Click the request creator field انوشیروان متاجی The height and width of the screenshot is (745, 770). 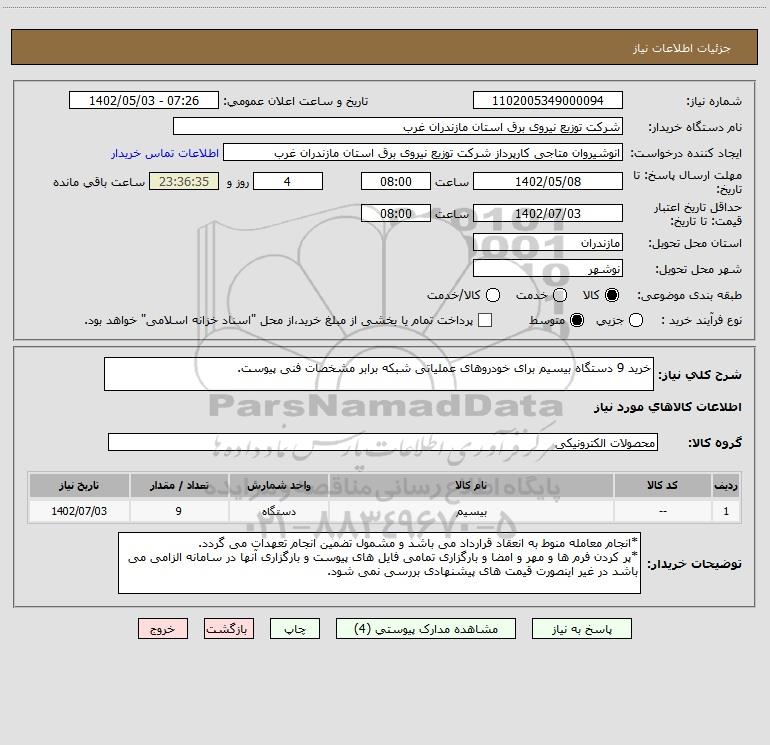pos(423,153)
